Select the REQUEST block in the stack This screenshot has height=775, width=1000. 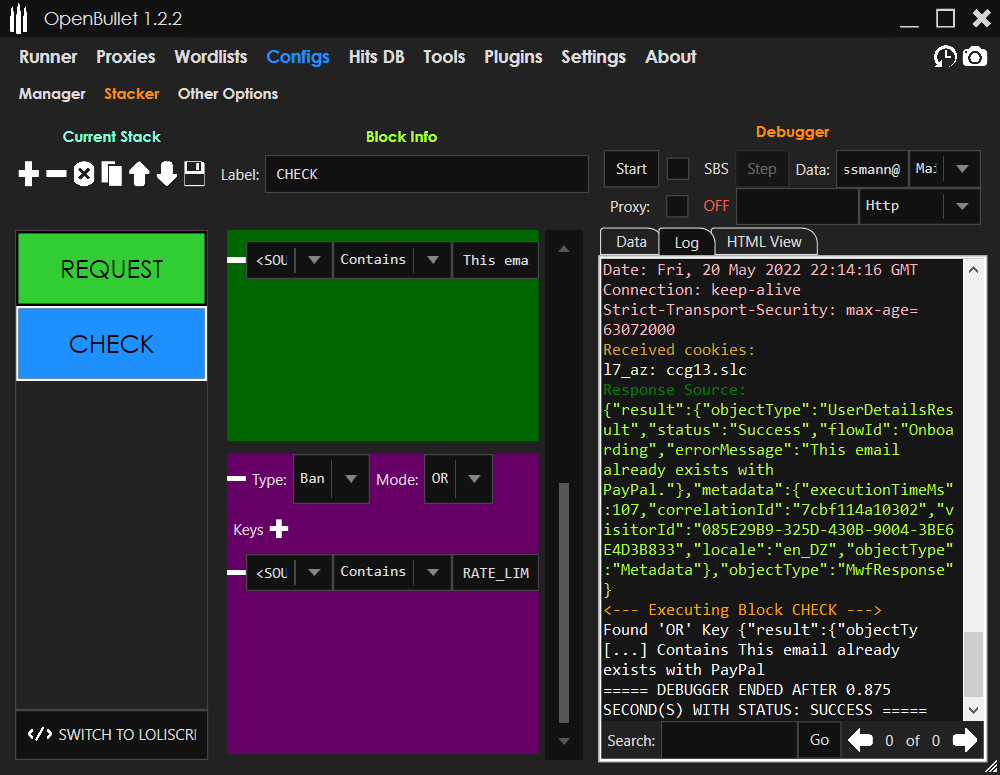click(x=112, y=269)
